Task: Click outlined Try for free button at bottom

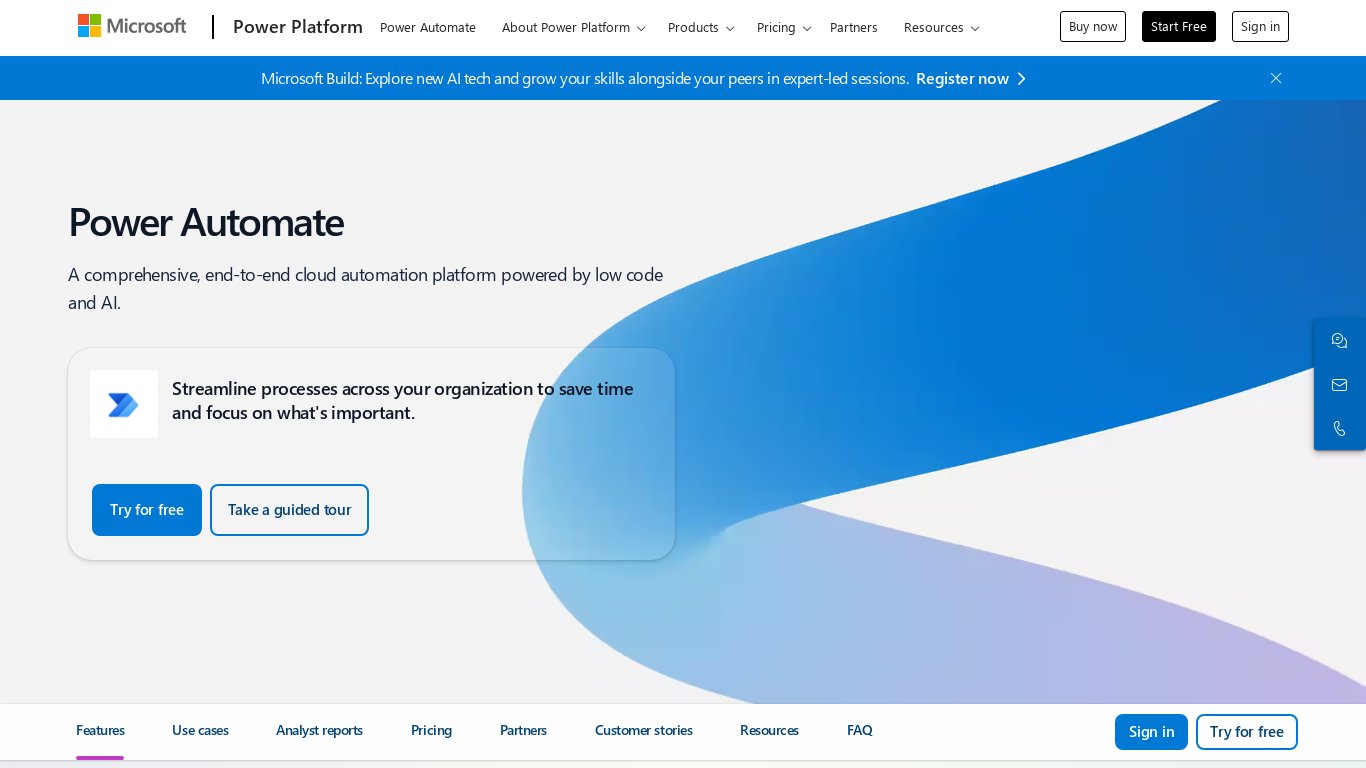Action: (1247, 732)
